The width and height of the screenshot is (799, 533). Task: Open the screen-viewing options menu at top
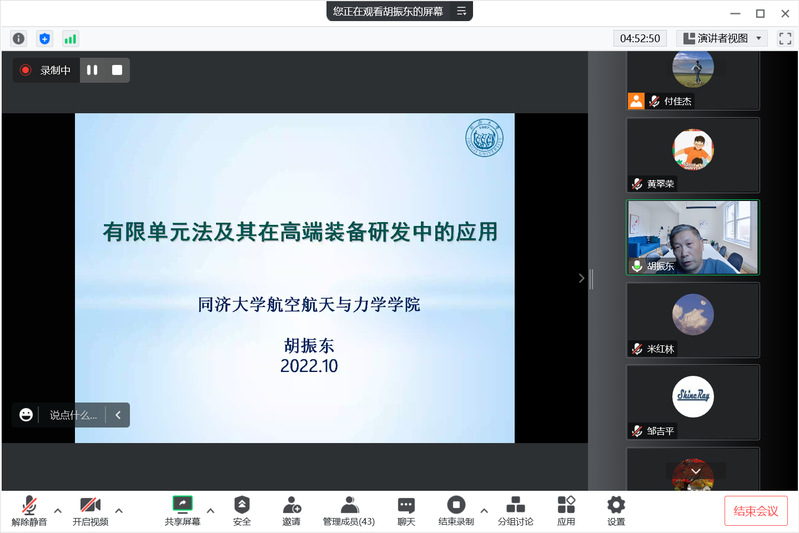461,11
